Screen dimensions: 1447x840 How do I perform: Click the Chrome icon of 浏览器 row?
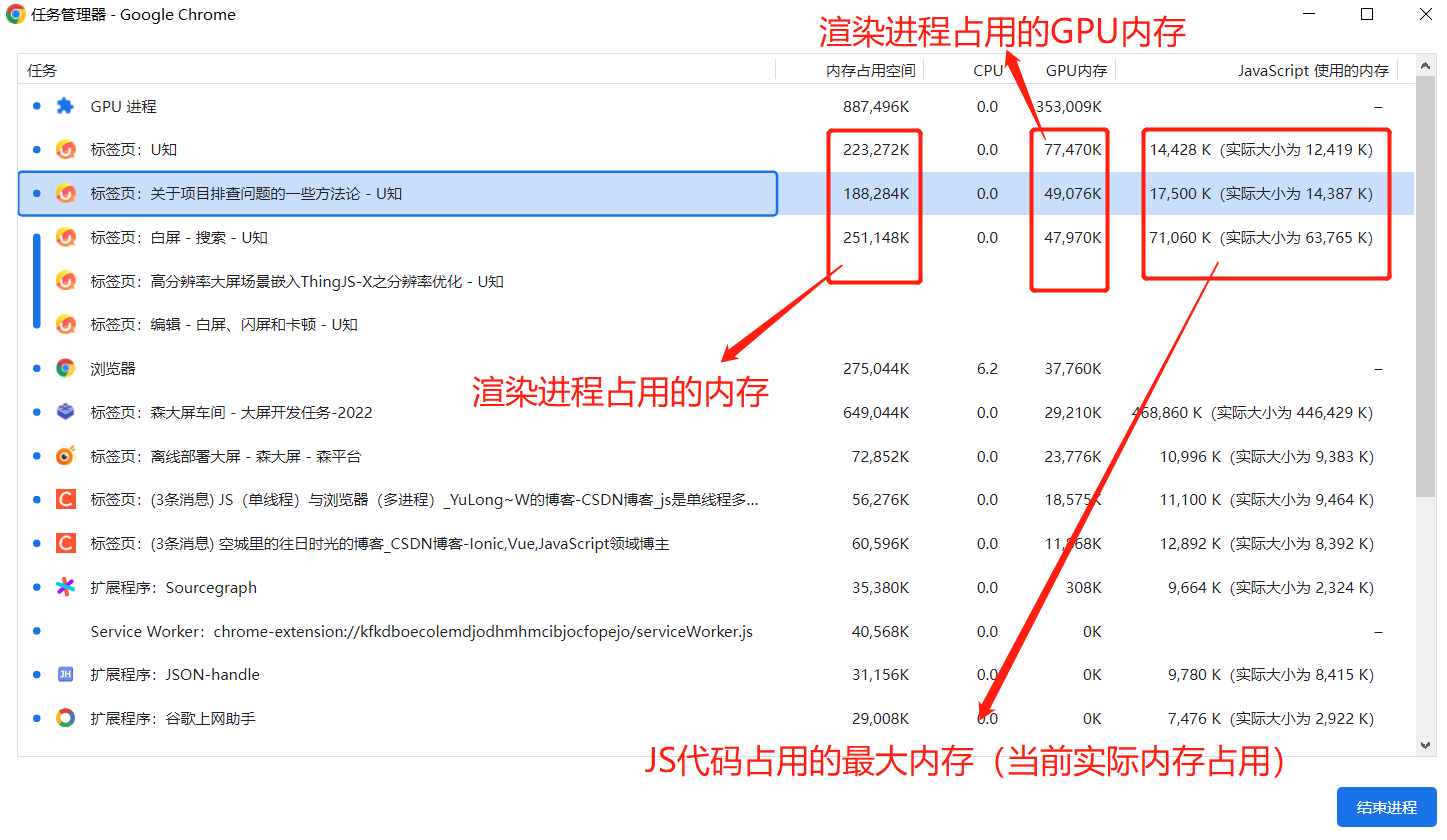[x=65, y=368]
